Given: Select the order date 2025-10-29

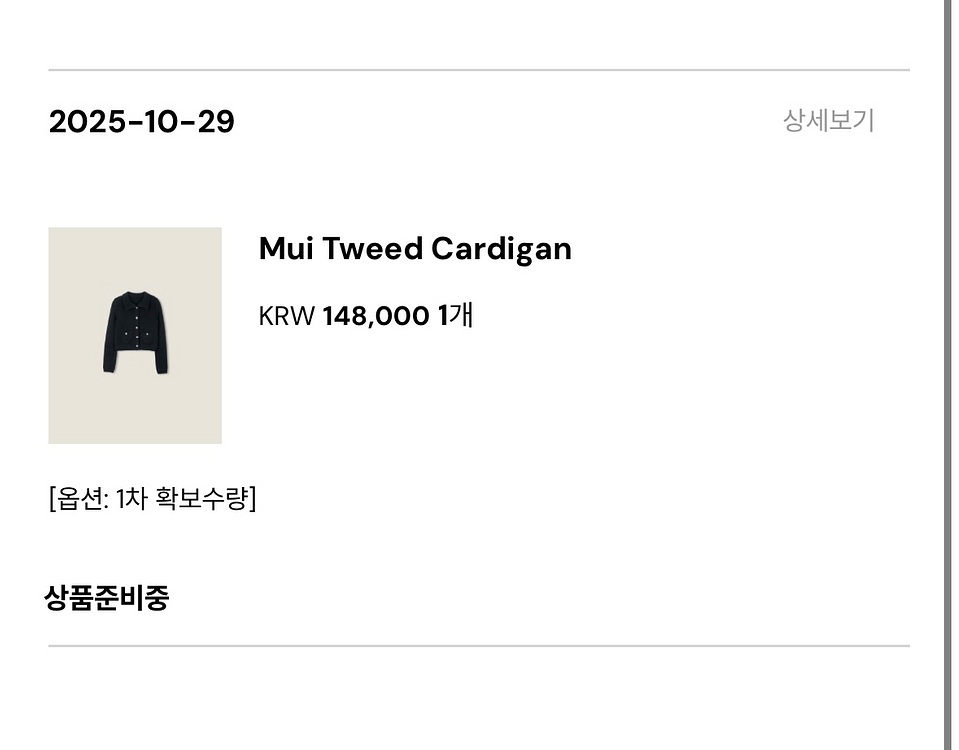Looking at the screenshot, I should coord(142,121).
